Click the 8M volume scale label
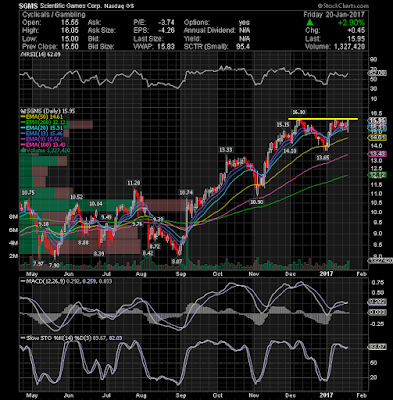393x400 pixels. 13,217
